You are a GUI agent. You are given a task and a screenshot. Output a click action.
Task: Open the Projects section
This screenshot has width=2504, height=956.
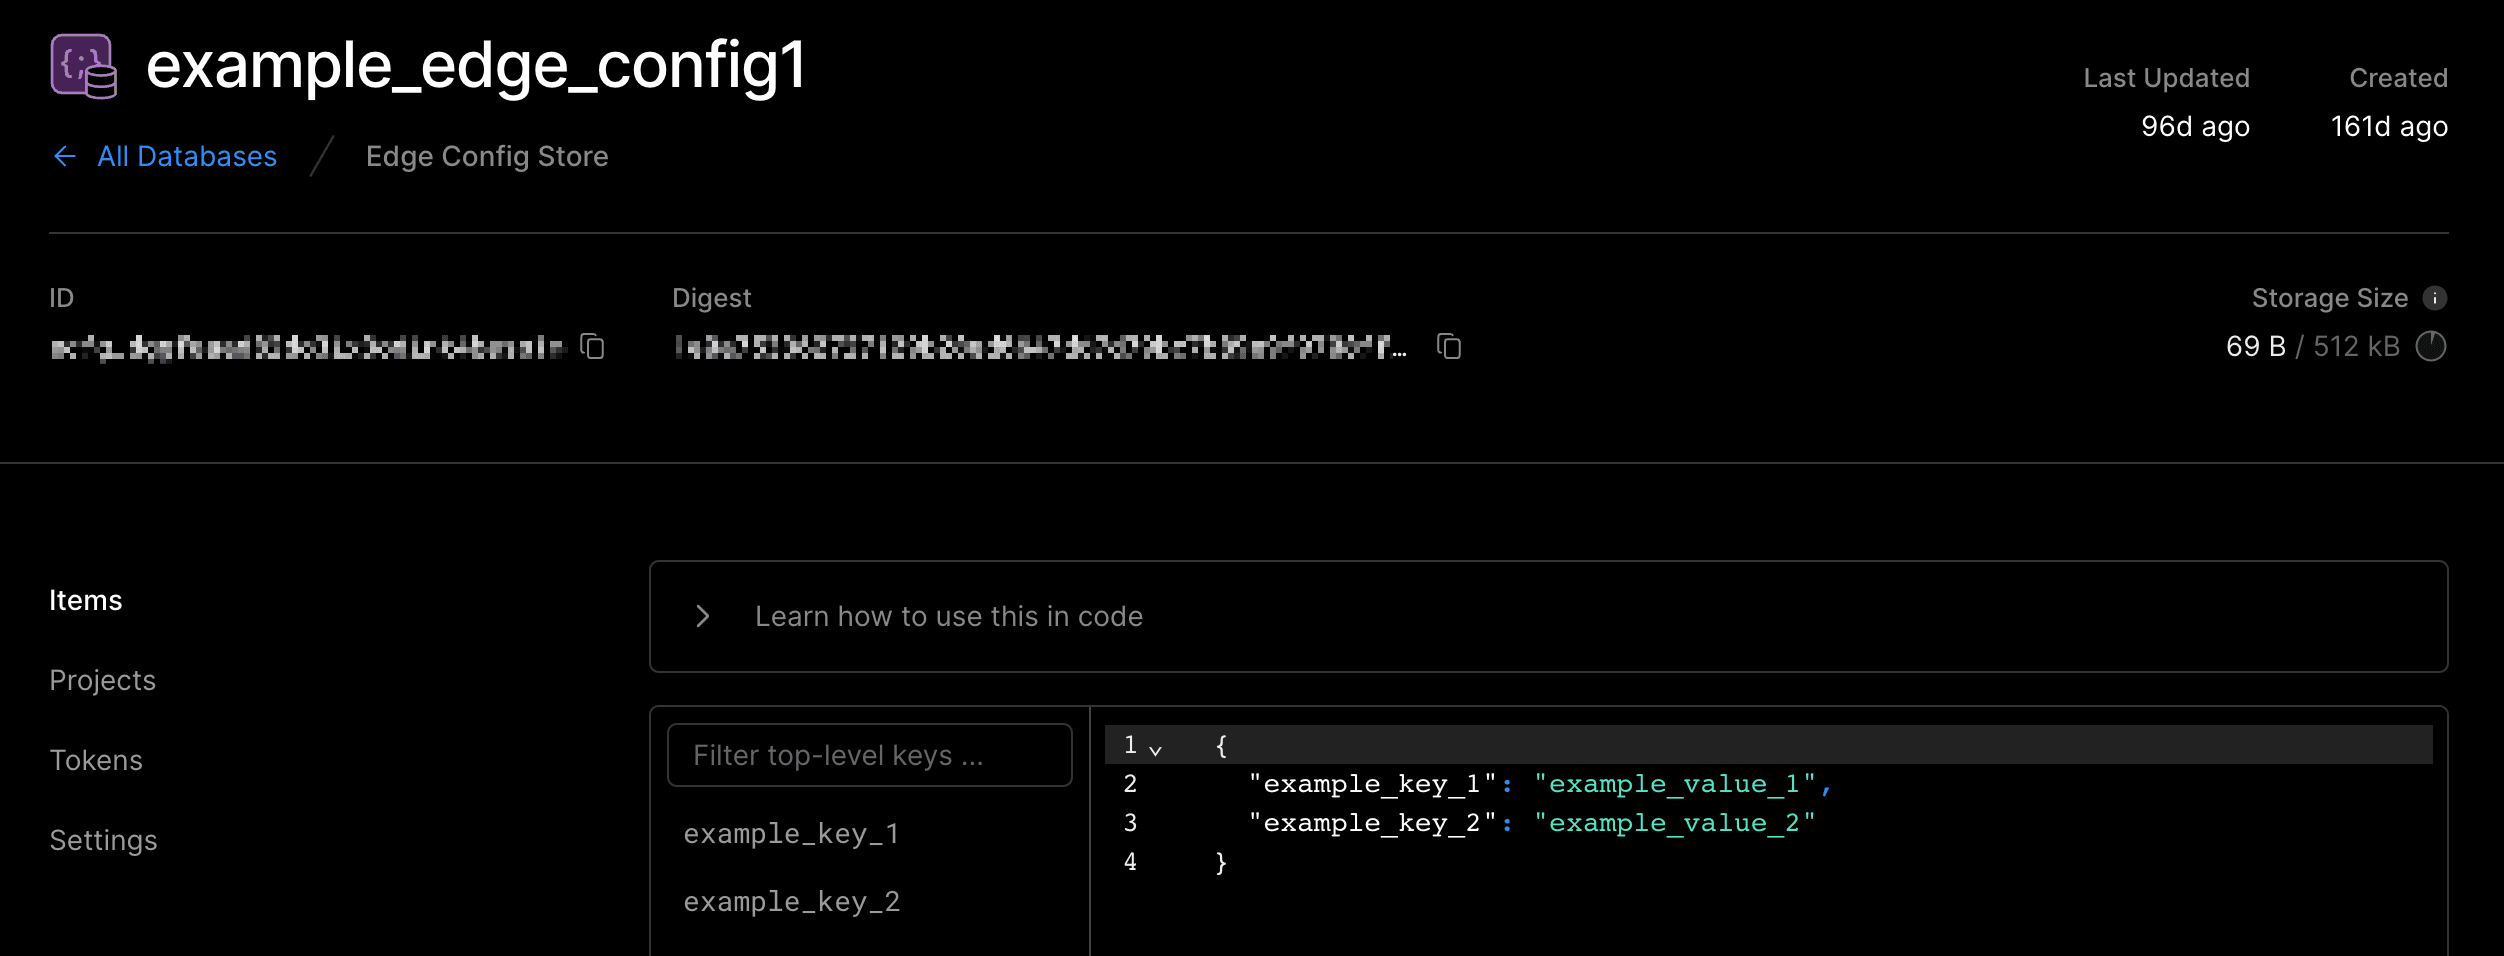[x=102, y=680]
